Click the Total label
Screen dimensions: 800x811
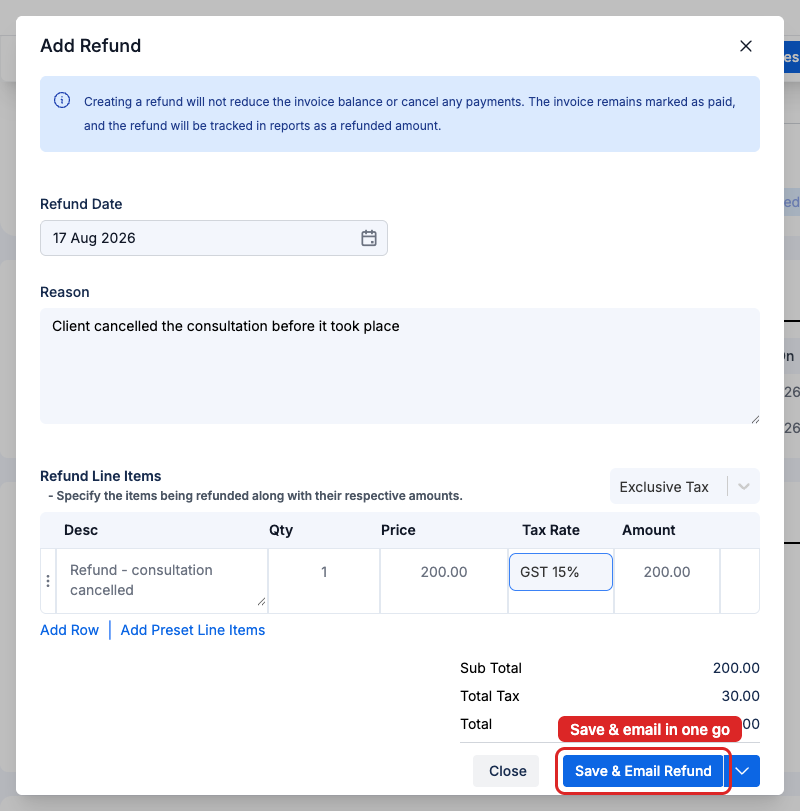(476, 724)
